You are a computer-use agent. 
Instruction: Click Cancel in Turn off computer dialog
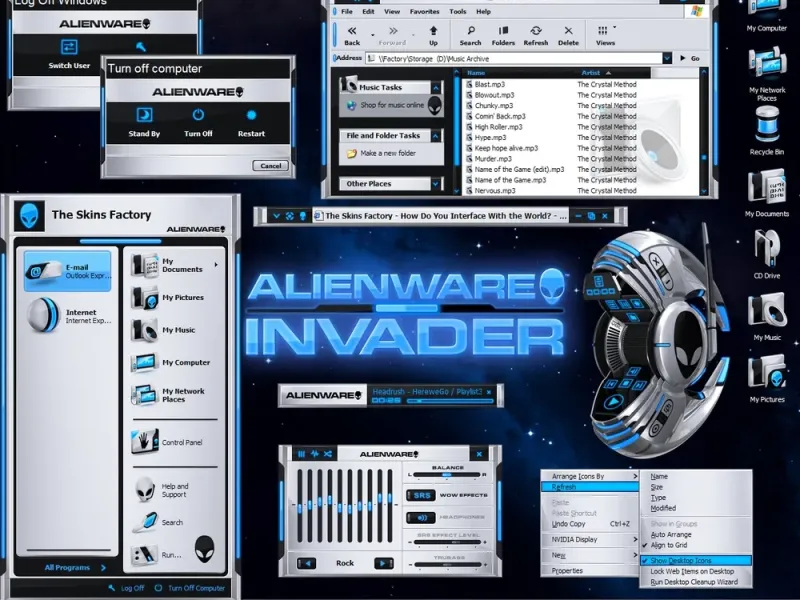(270, 166)
